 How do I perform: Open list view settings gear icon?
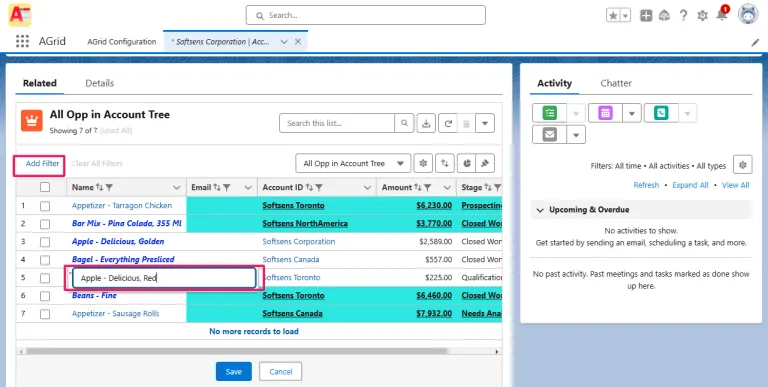click(423, 164)
